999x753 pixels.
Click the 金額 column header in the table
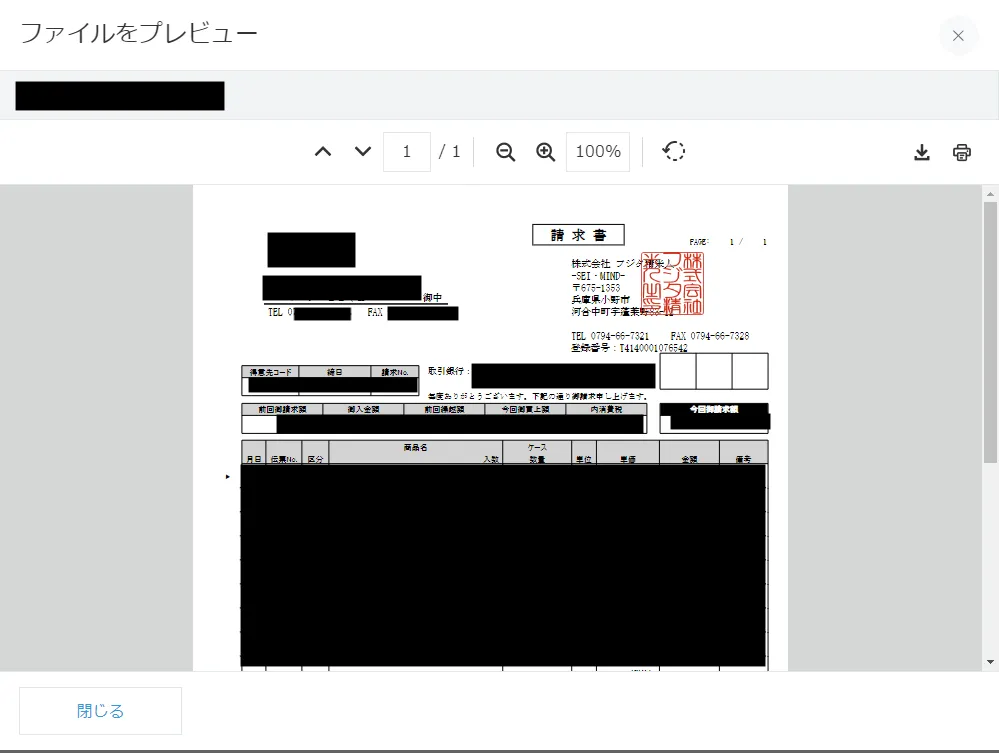689,459
